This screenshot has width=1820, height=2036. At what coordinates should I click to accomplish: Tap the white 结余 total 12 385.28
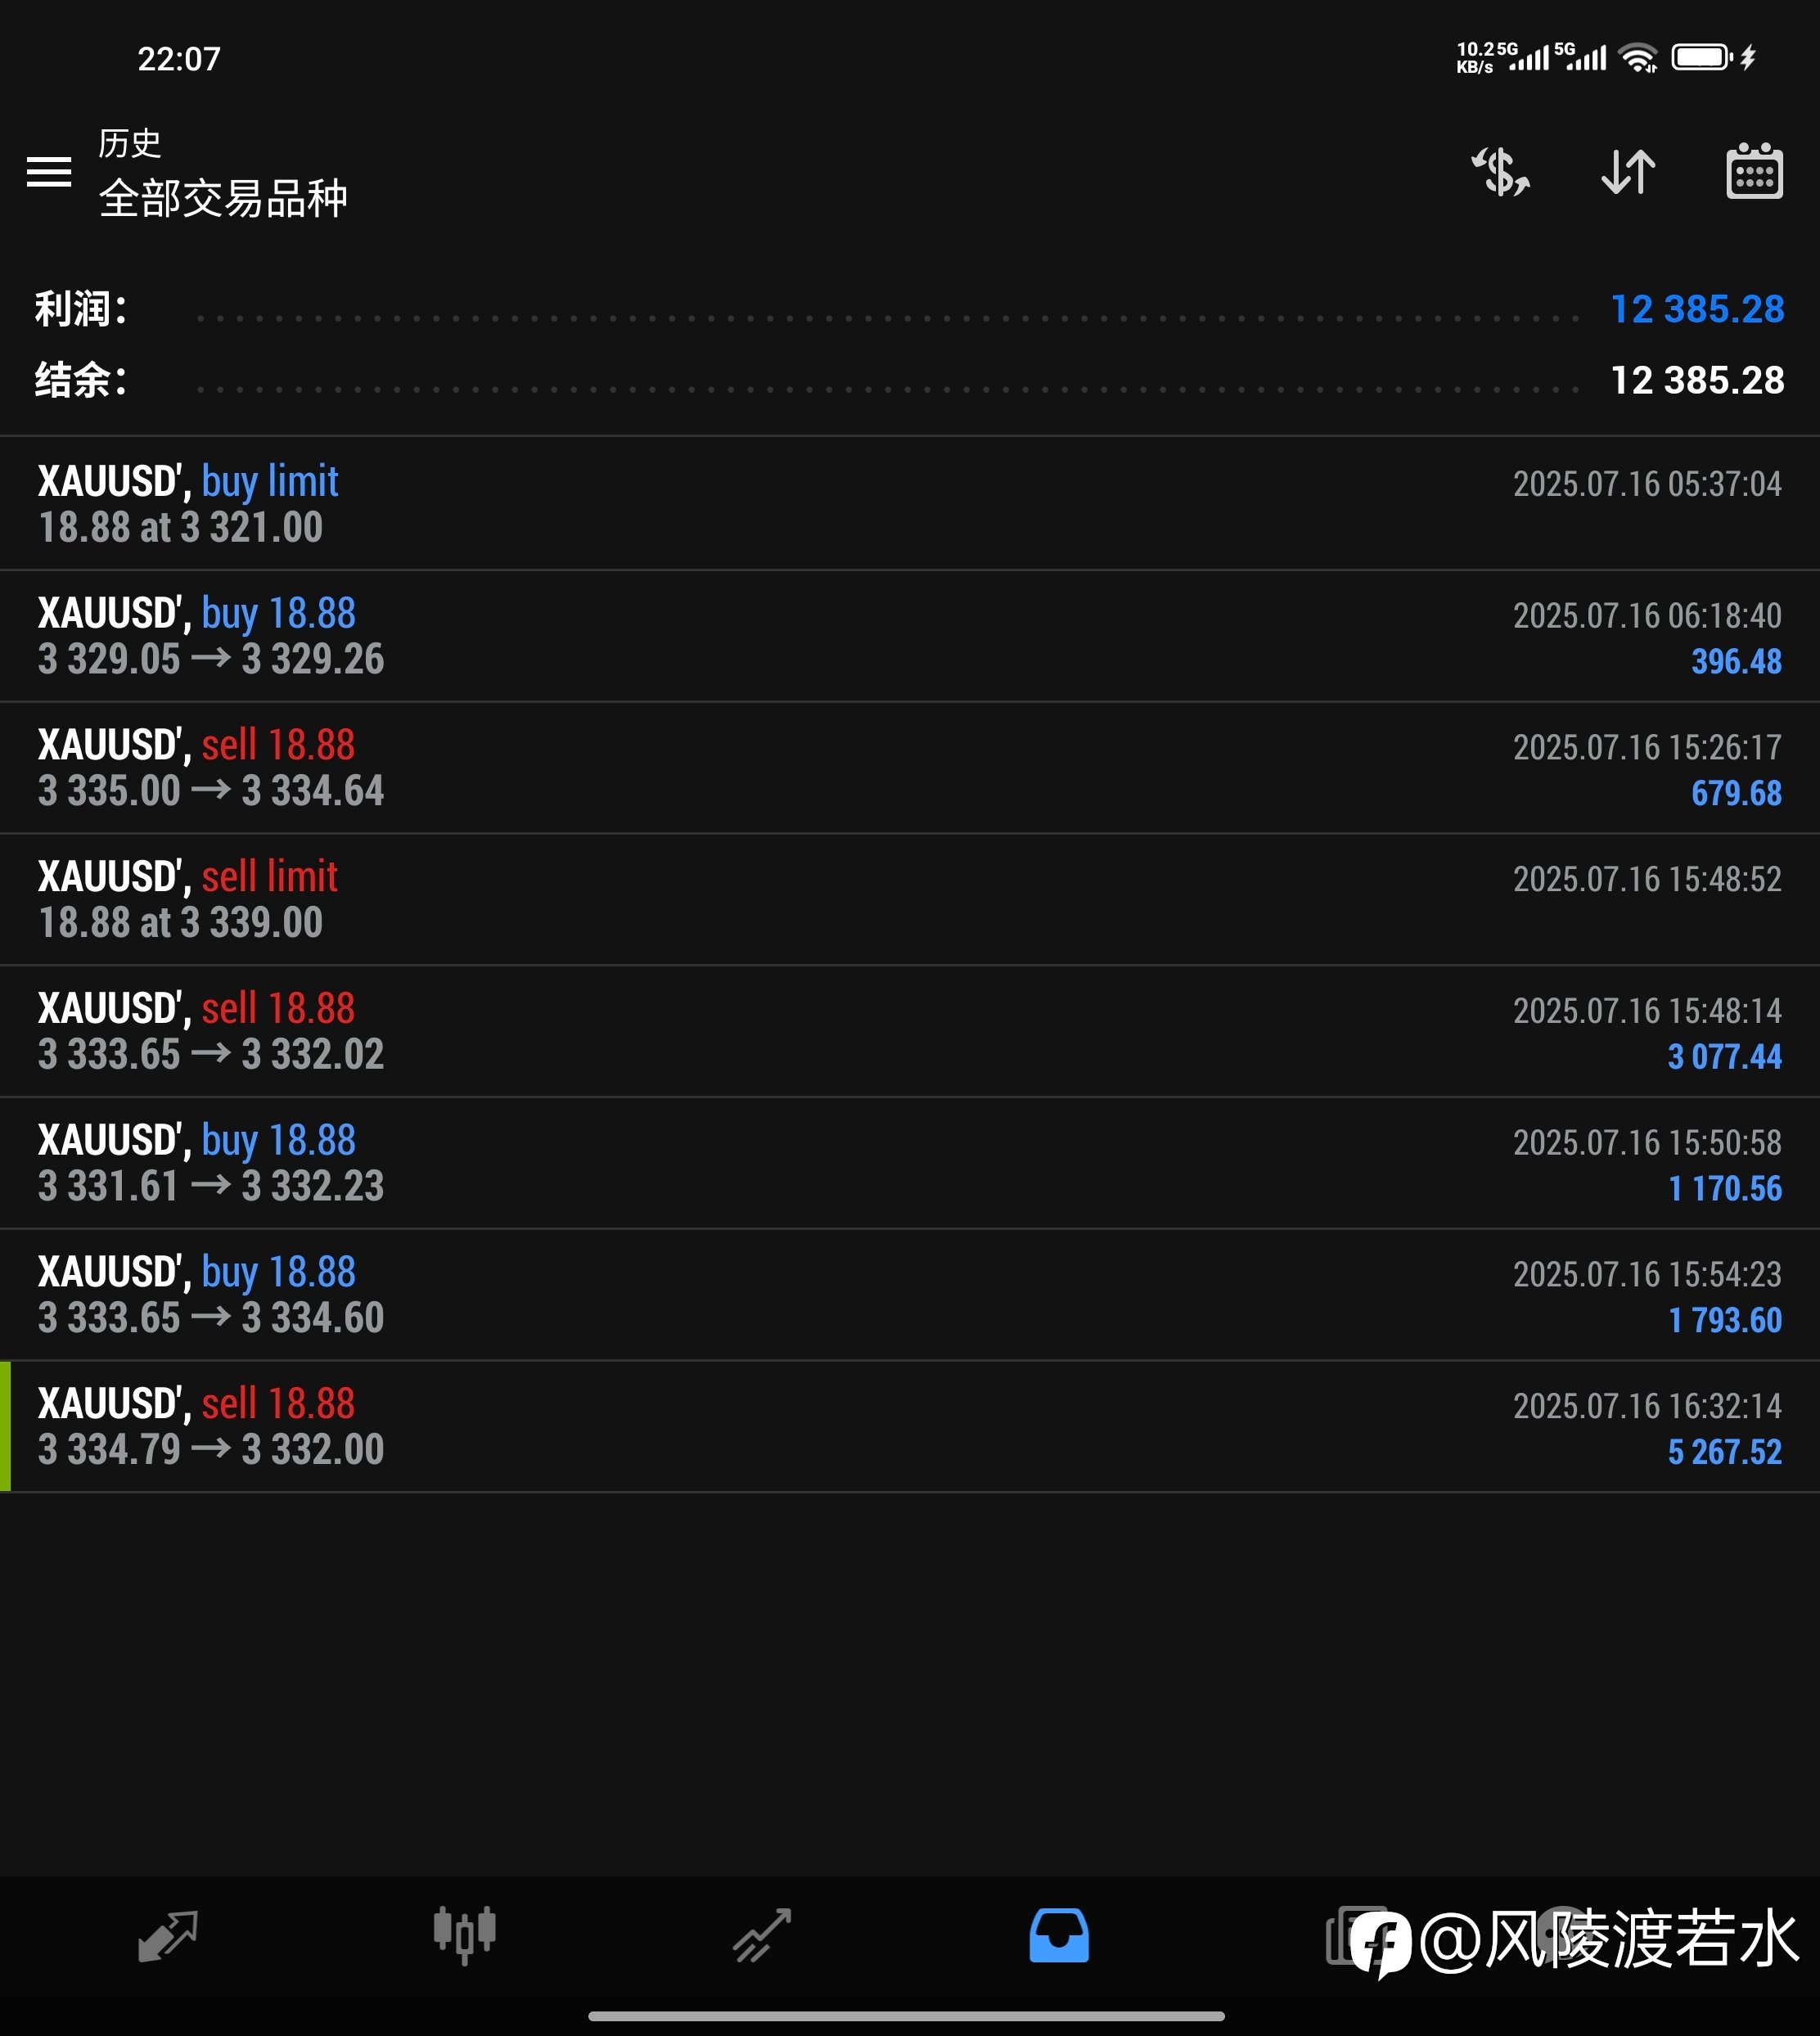point(1697,380)
